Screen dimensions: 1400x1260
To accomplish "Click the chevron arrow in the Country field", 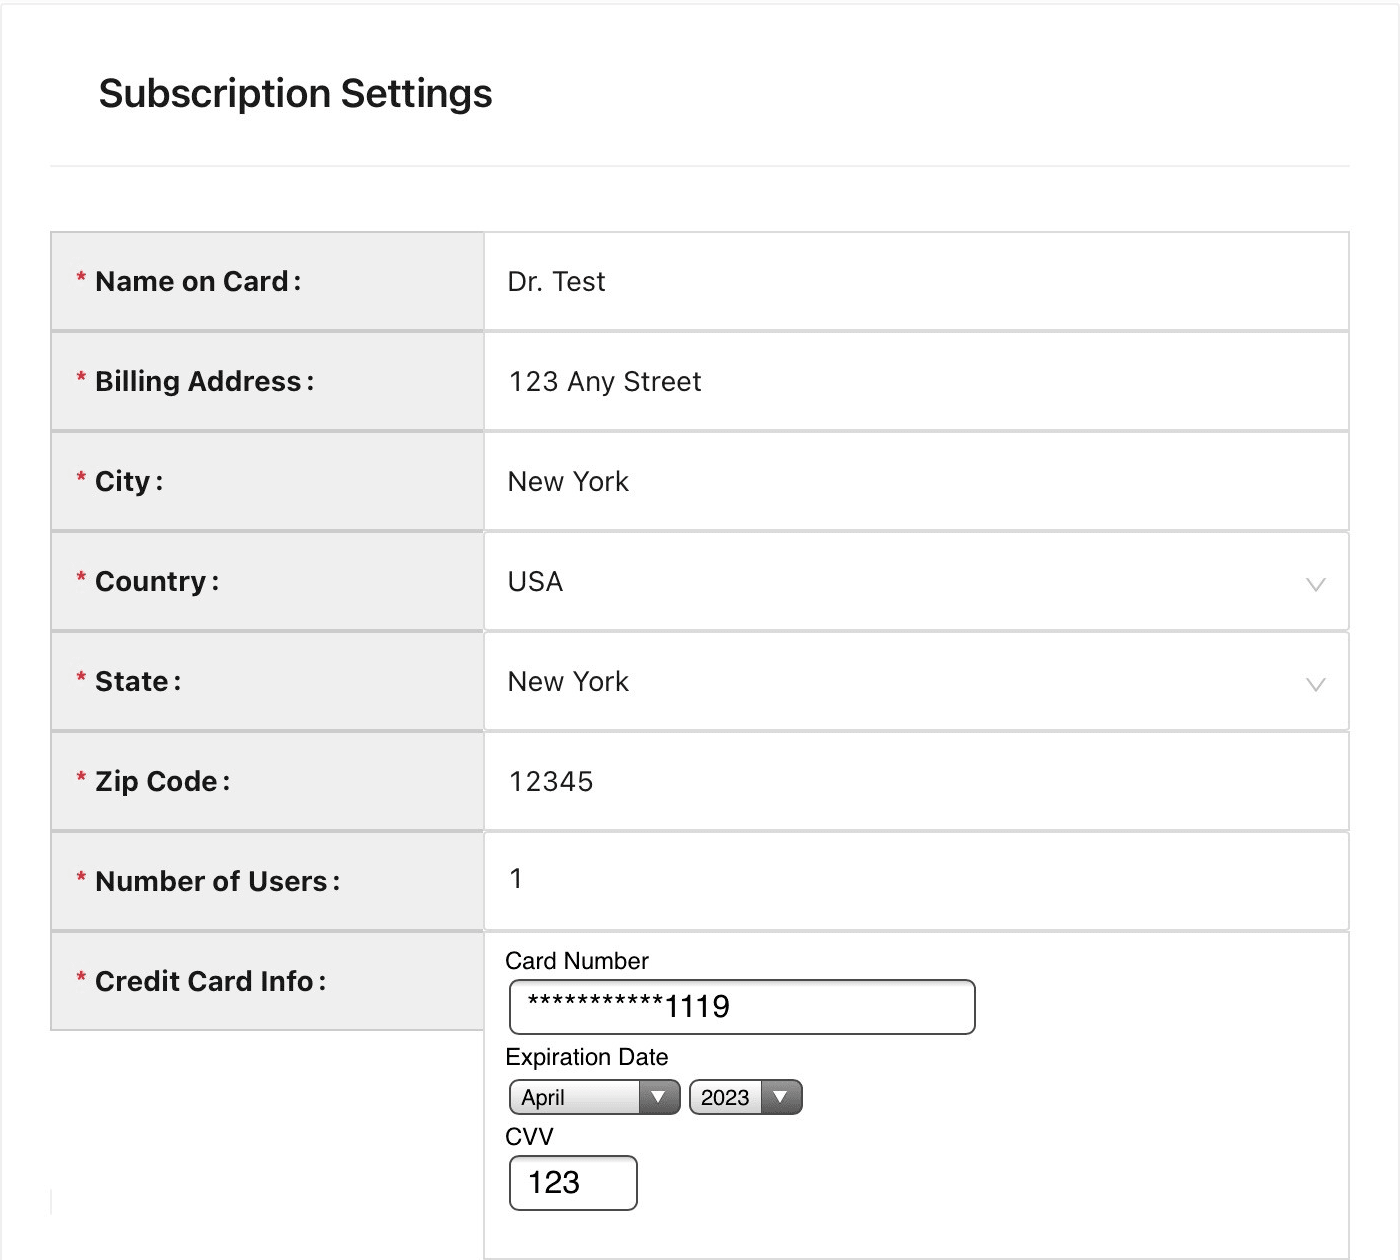I will coord(1315,584).
